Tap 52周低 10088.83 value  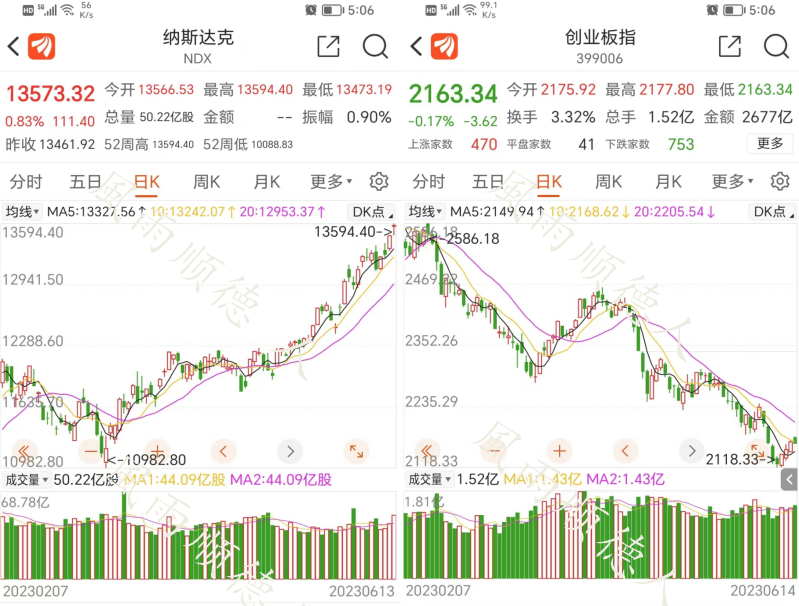[x=272, y=144]
